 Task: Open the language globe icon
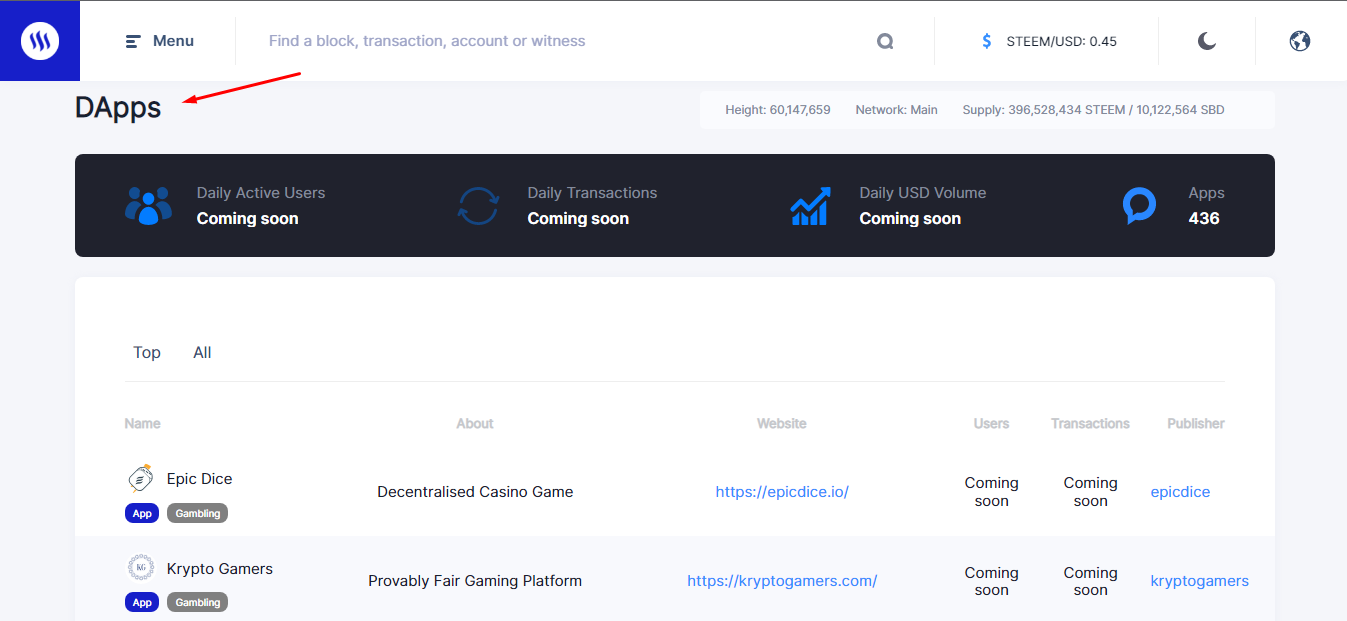coord(1300,41)
